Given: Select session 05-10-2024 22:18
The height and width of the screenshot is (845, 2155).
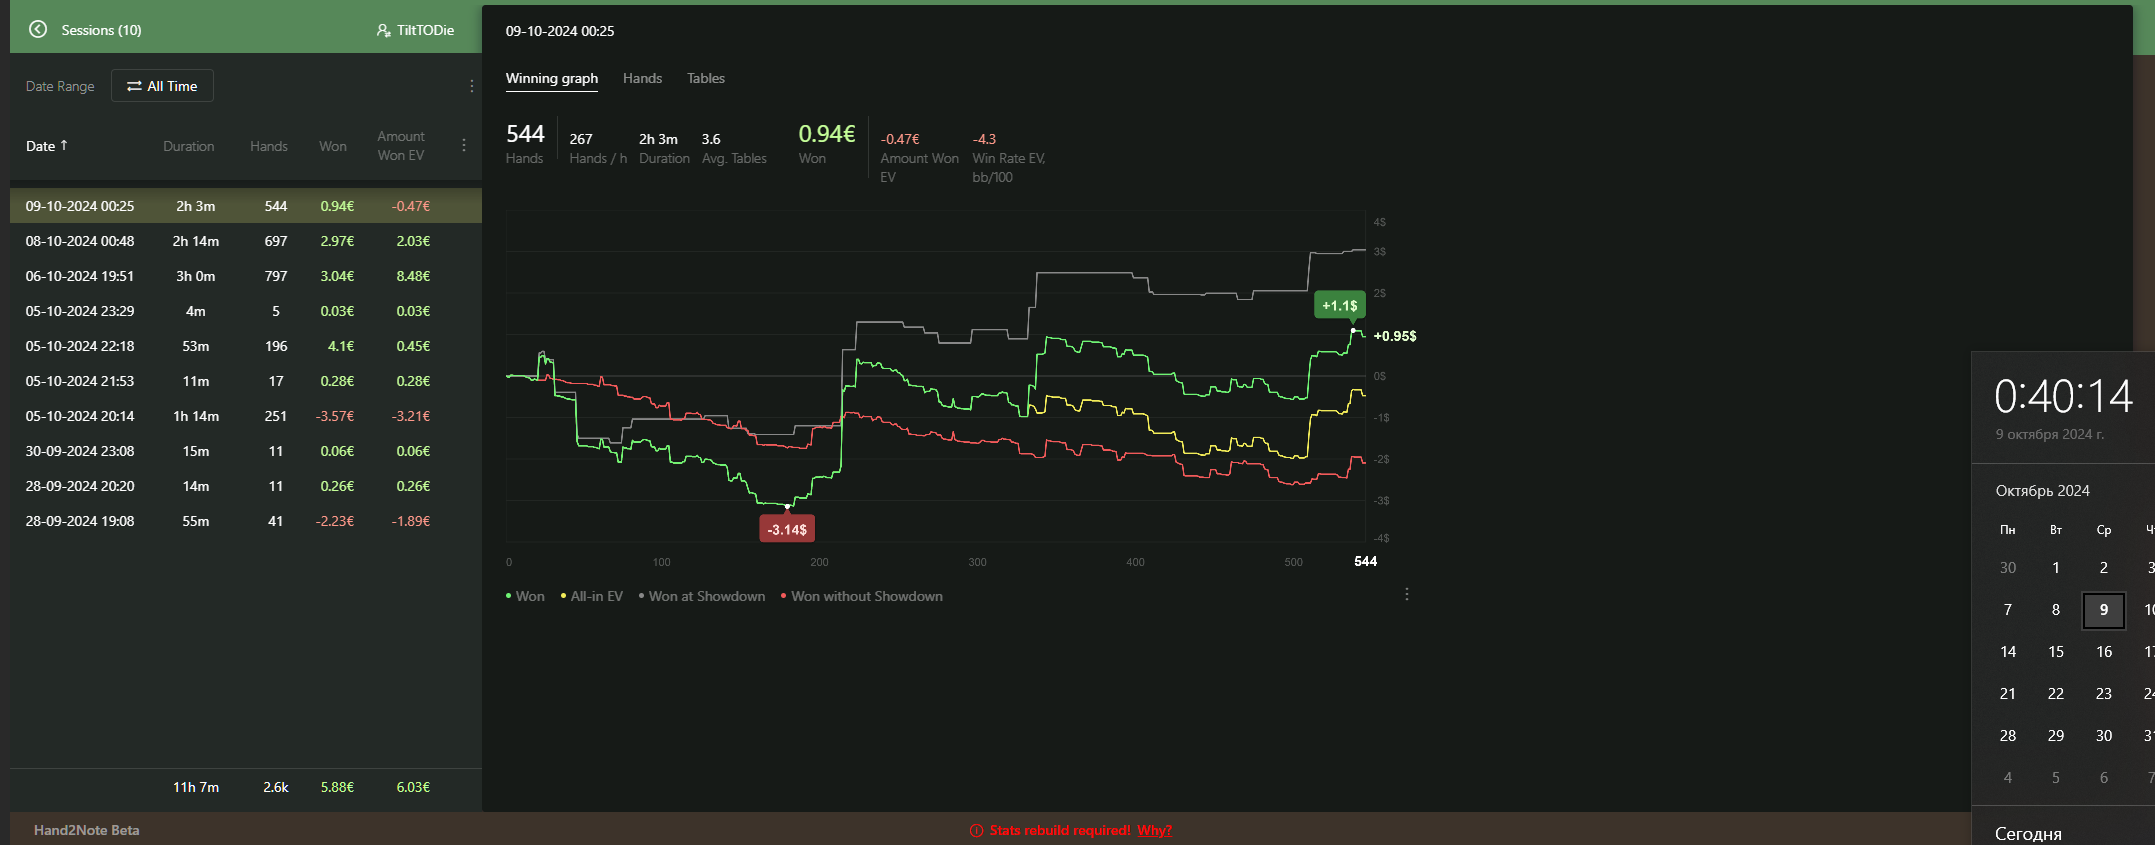Looking at the screenshot, I should [x=246, y=346].
